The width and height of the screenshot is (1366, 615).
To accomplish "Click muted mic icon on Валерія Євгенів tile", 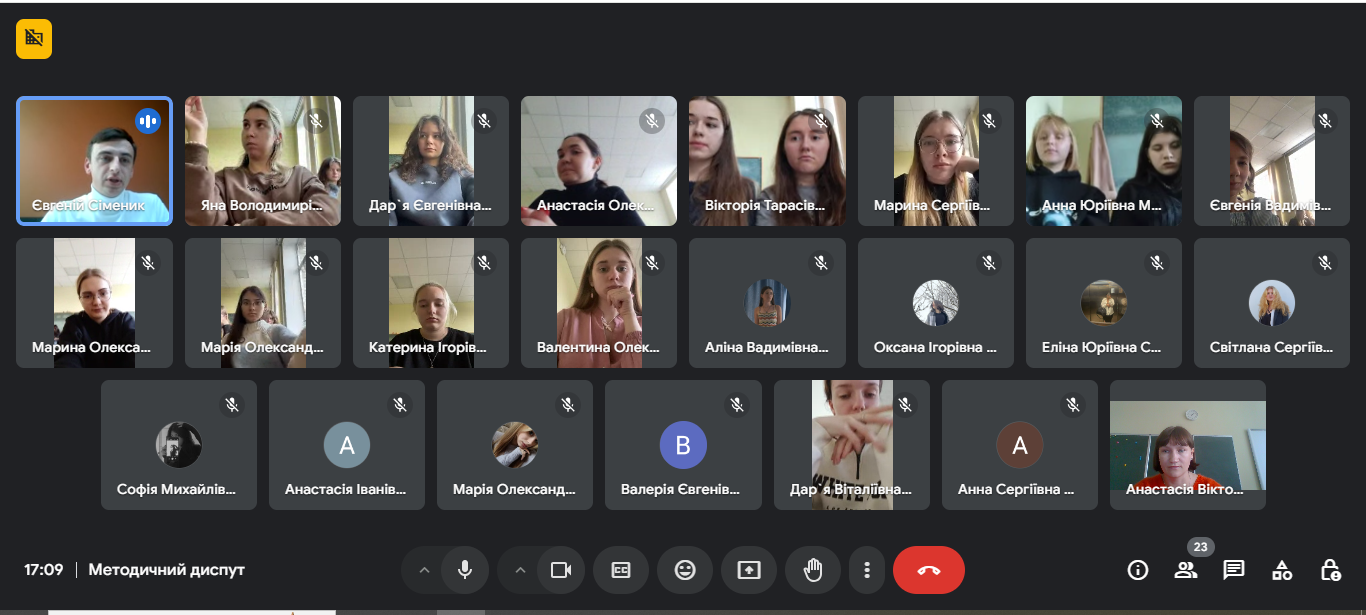I will [x=737, y=405].
